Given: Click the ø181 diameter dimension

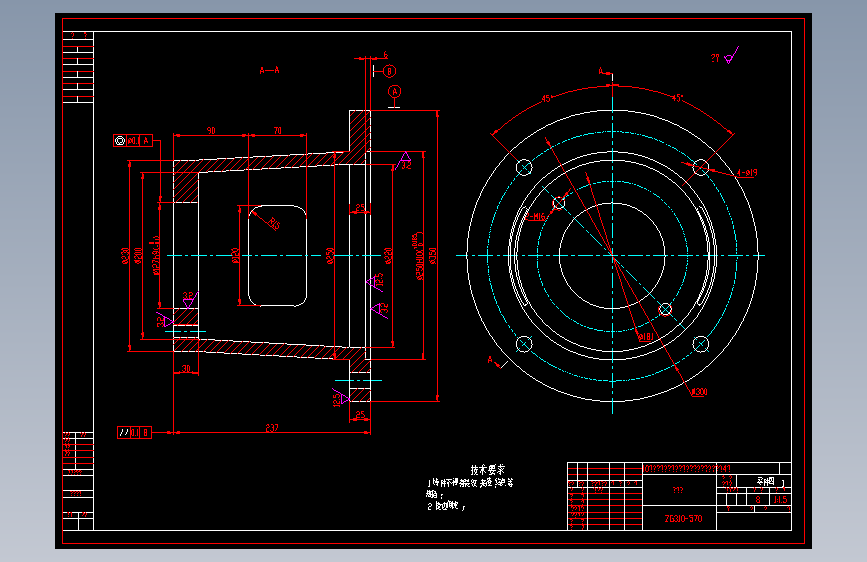Looking at the screenshot, I should [x=646, y=336].
